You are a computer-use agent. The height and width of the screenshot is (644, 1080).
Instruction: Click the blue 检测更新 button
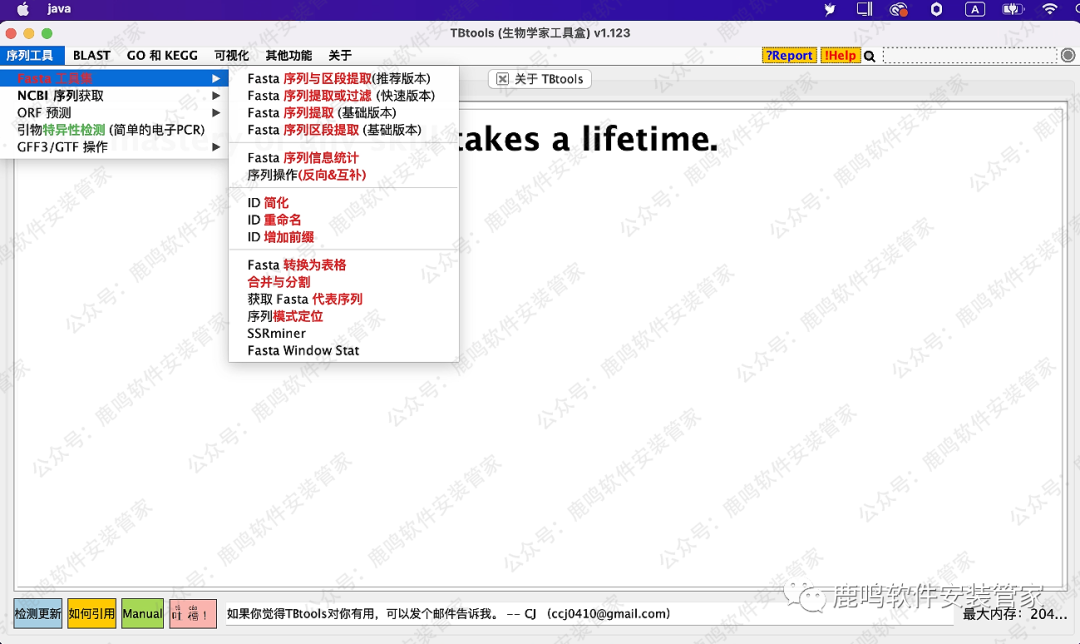point(38,613)
